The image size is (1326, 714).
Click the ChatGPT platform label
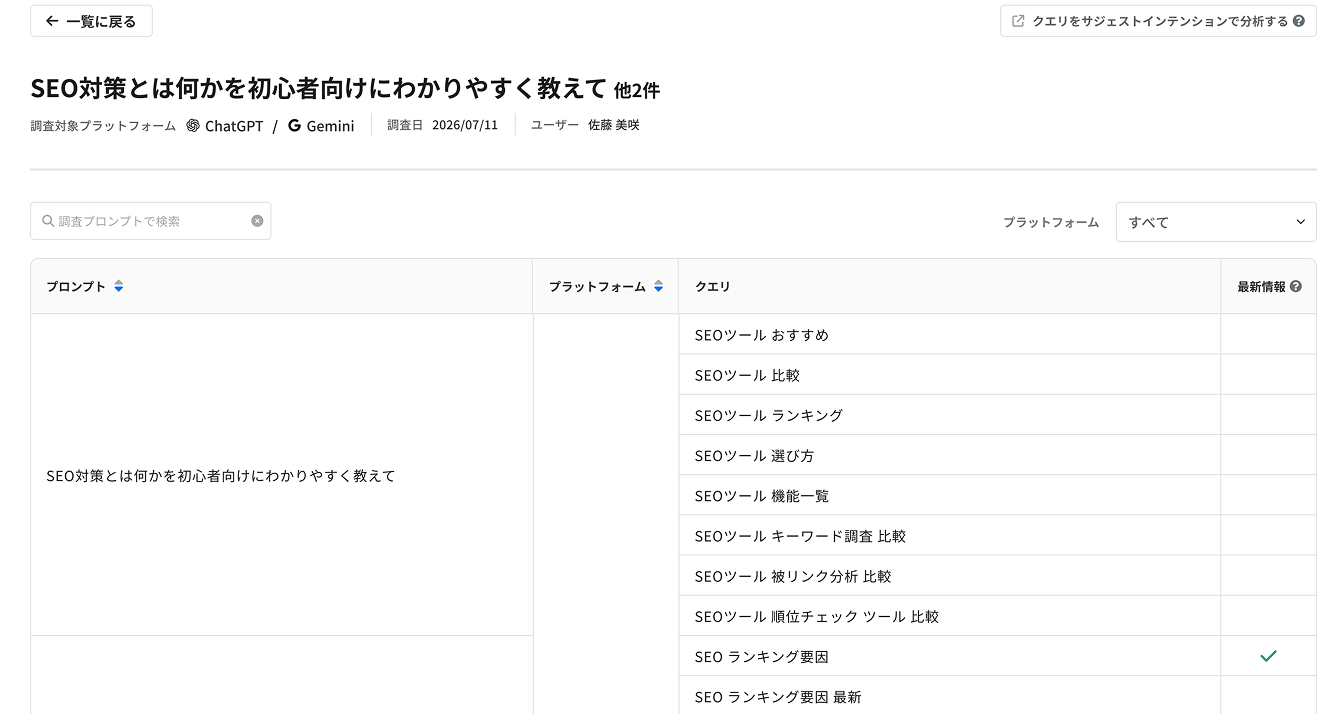234,126
